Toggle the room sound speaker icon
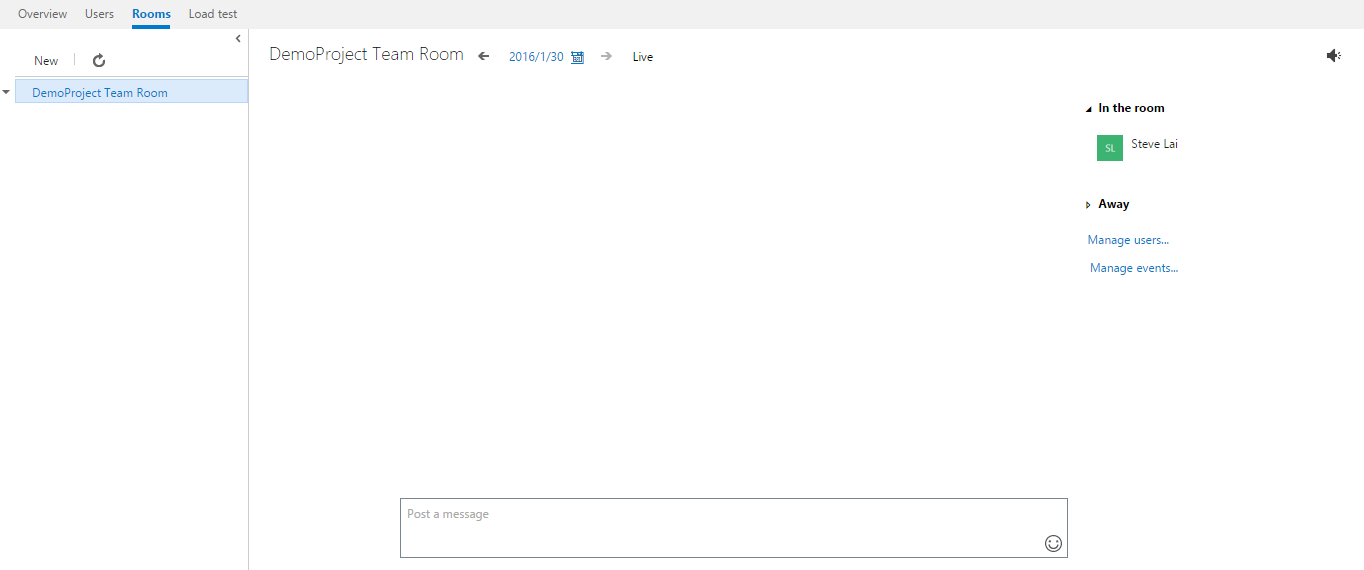Image resolution: width=1364 pixels, height=570 pixels. click(1333, 56)
